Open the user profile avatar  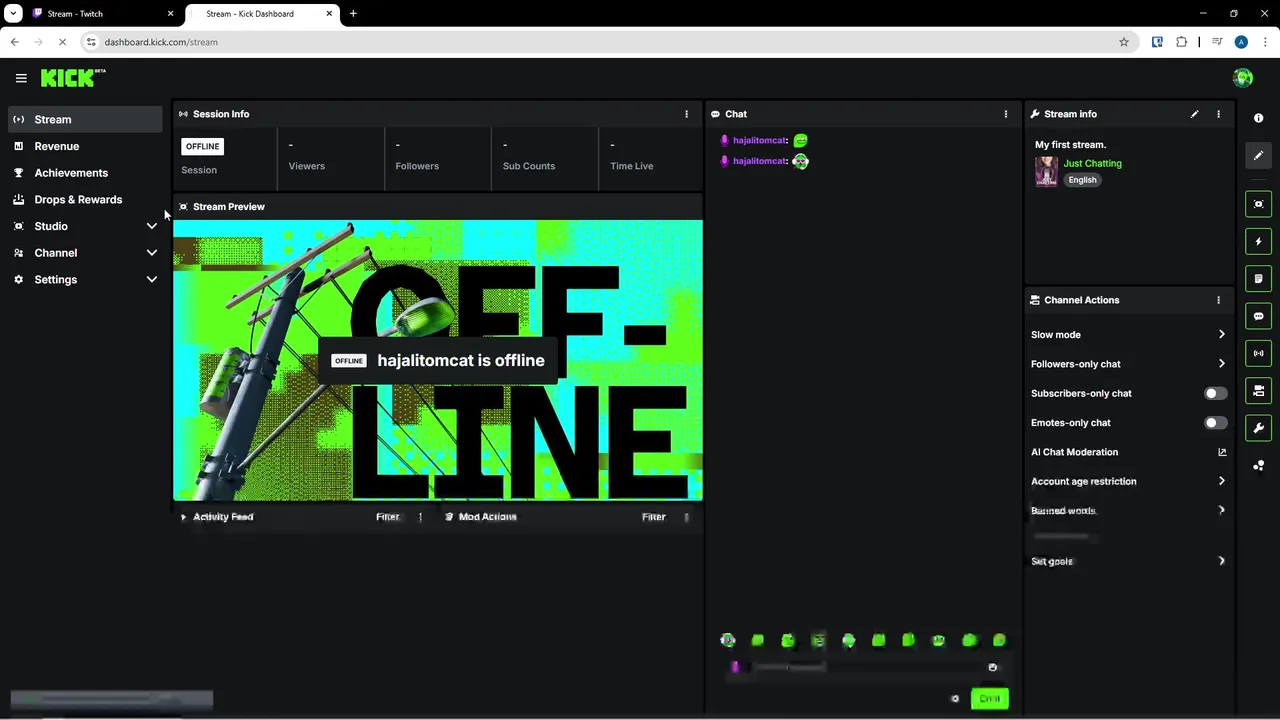[1243, 78]
